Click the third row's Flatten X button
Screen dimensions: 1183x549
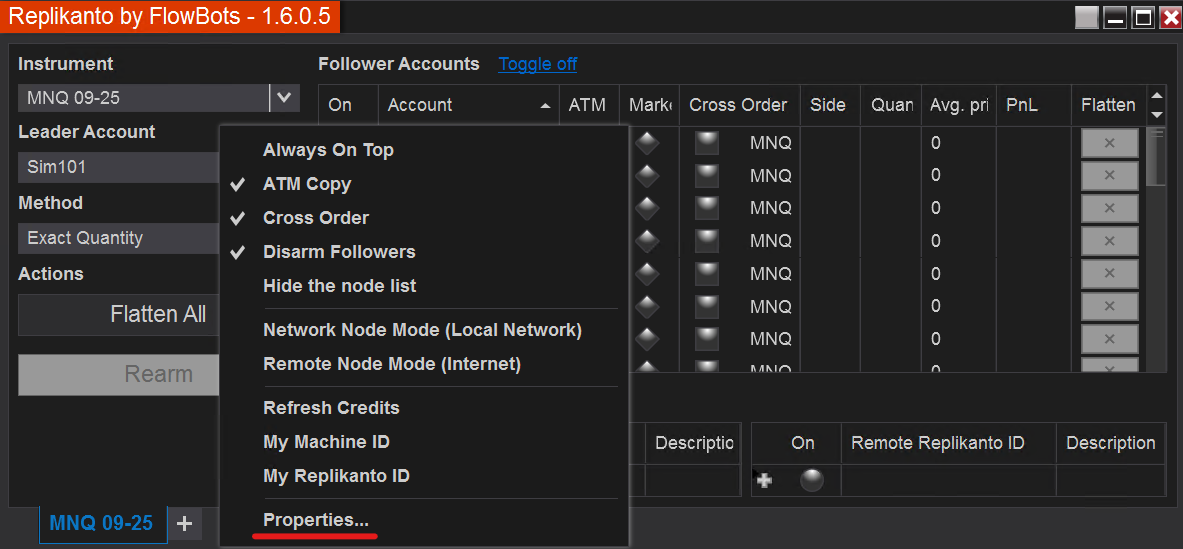point(1109,208)
